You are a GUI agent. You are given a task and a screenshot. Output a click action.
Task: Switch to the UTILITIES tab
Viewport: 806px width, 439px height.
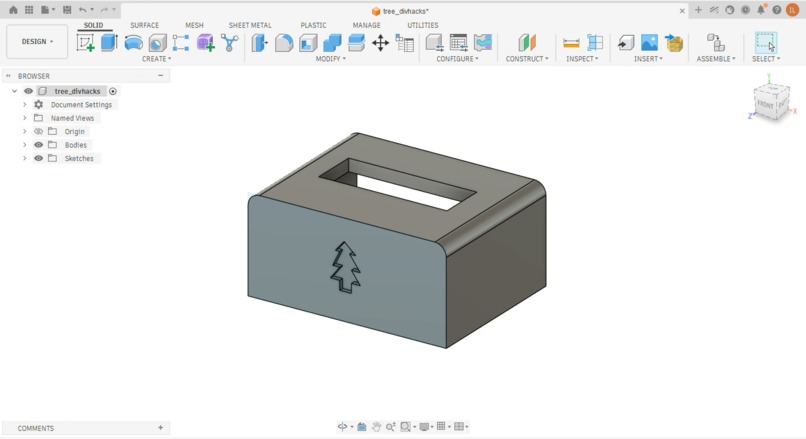point(423,25)
